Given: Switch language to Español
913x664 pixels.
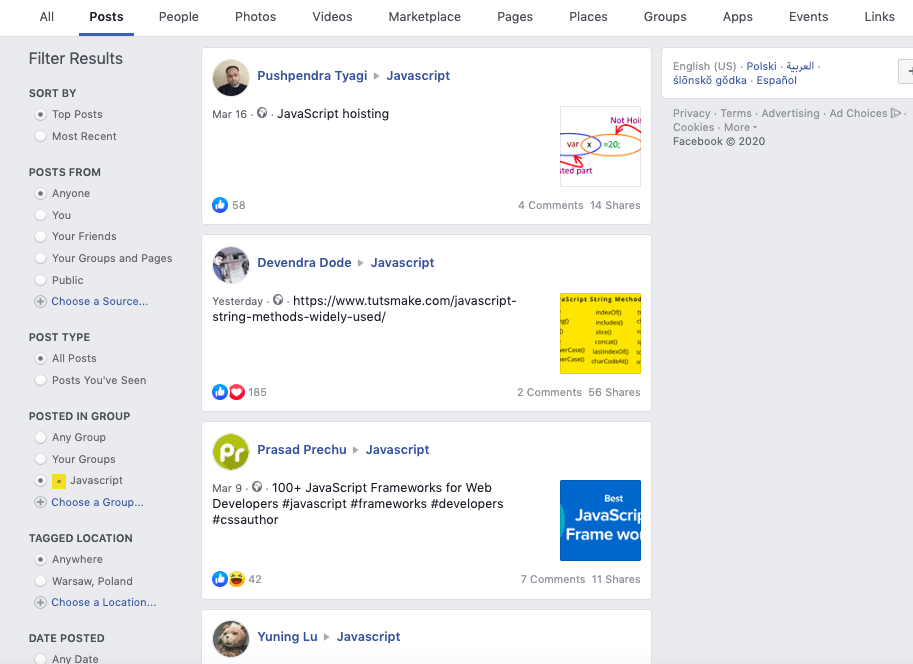Looking at the screenshot, I should [776, 80].
